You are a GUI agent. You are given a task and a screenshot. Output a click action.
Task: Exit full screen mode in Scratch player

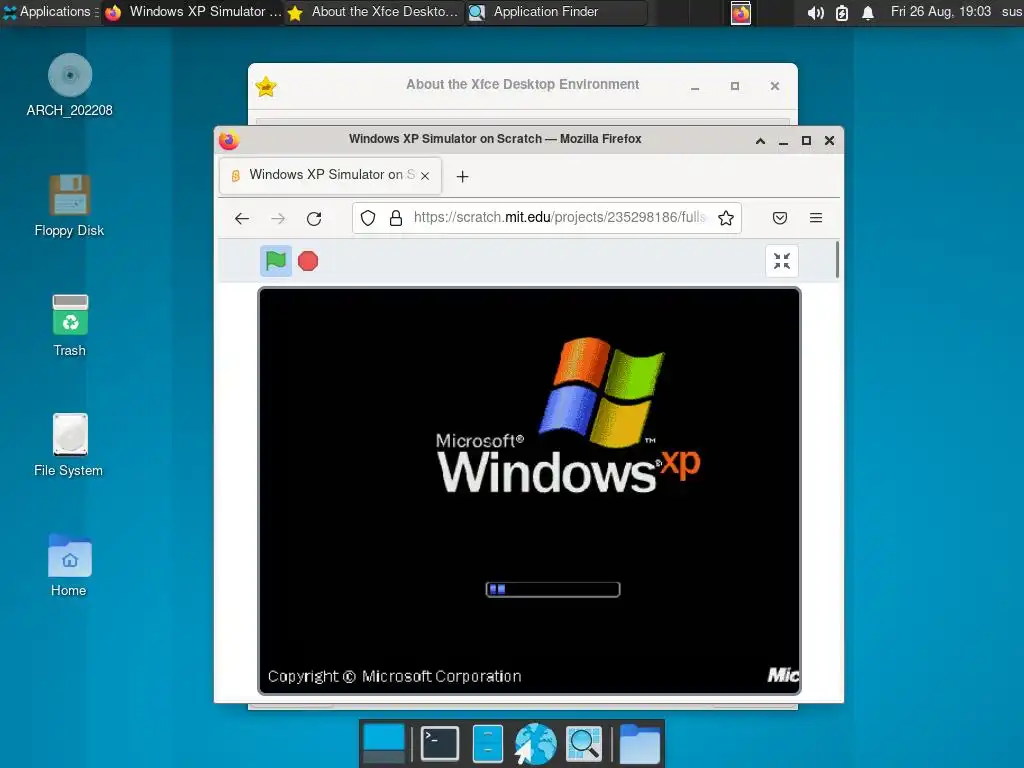(x=782, y=261)
